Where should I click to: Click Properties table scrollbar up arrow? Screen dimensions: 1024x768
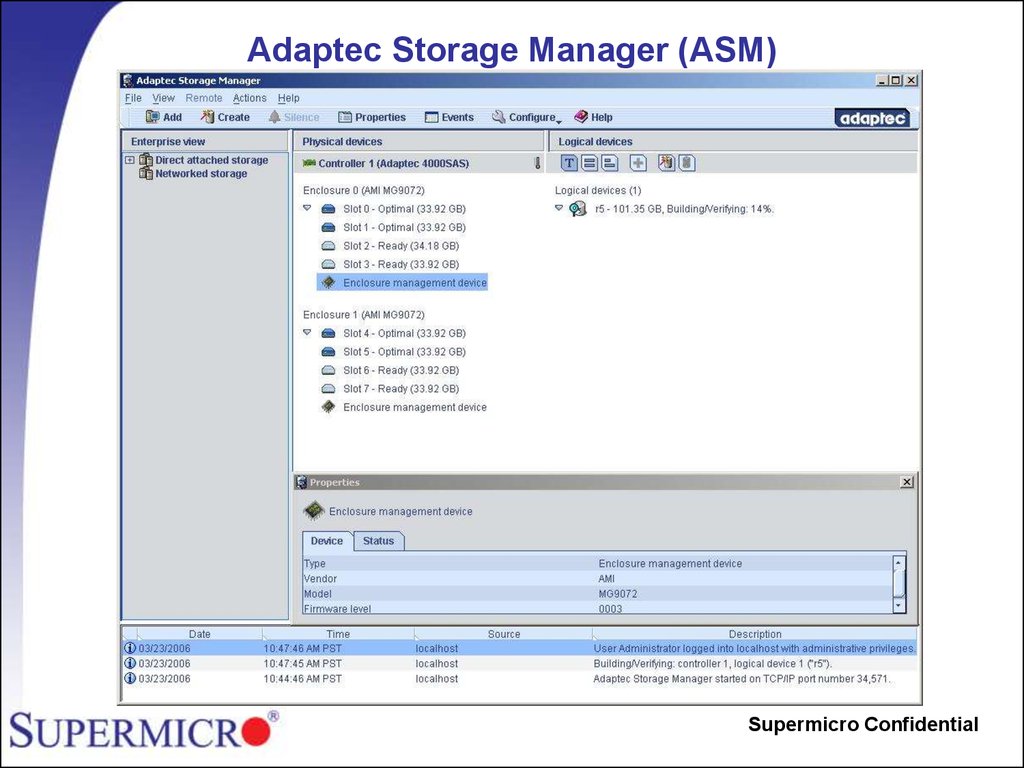click(899, 562)
